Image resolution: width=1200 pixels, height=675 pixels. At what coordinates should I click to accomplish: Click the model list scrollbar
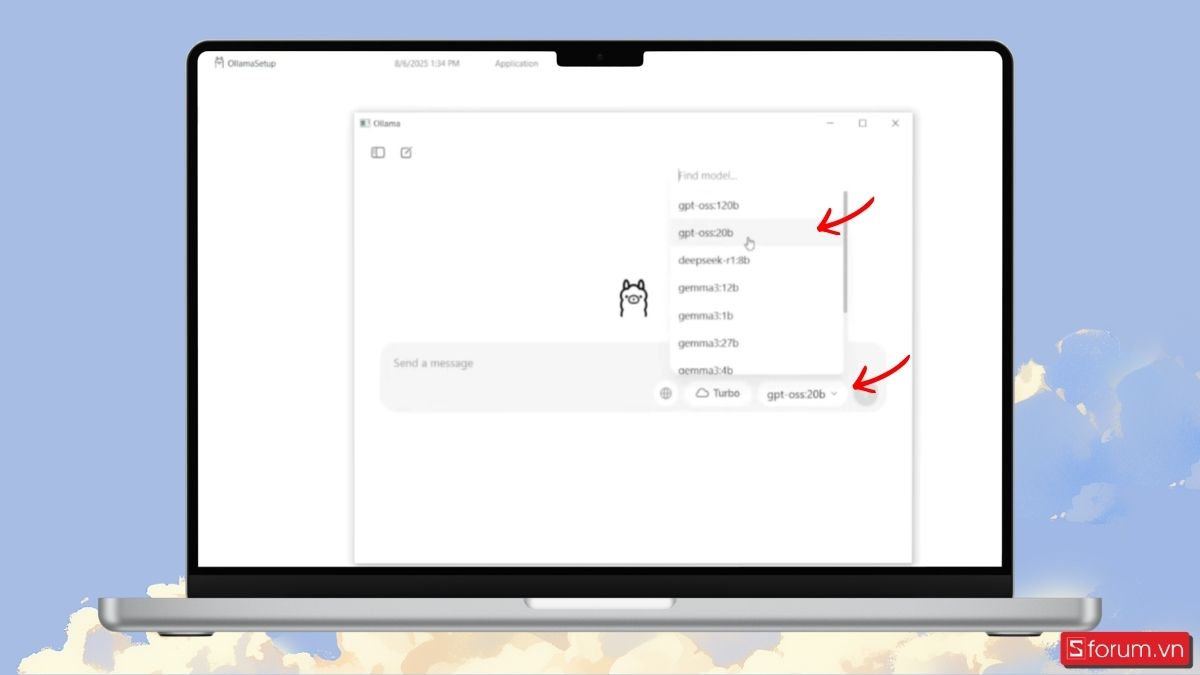tap(846, 250)
